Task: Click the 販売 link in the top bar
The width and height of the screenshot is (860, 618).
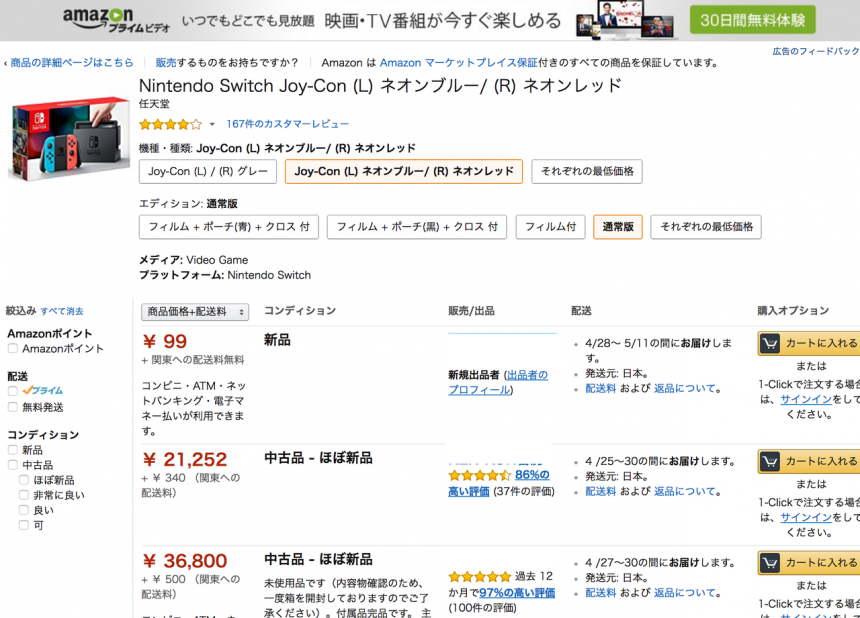Action: coord(166,63)
